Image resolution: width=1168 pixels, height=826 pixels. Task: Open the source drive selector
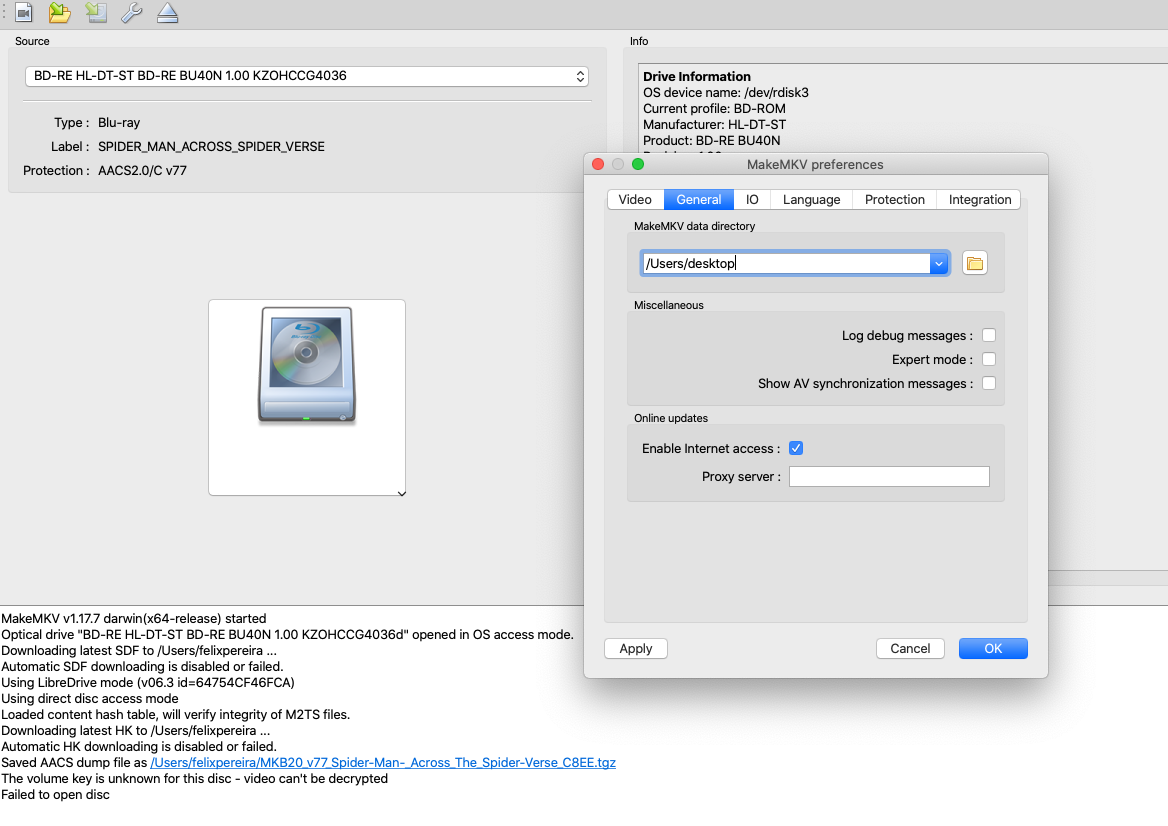tap(580, 75)
